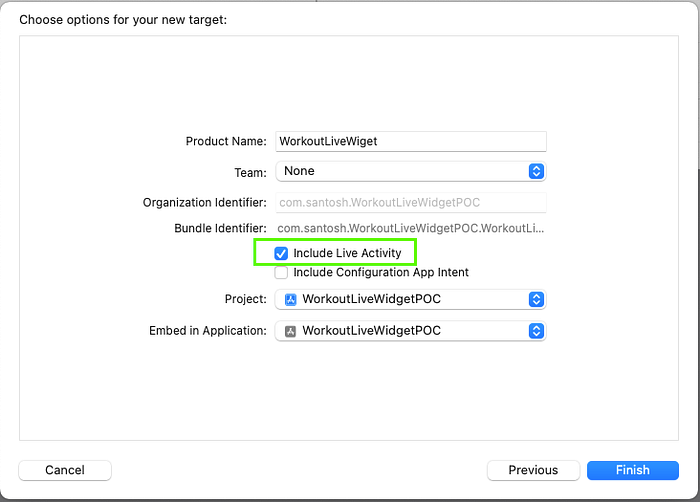Click the 'Include Configuration App Intent' label
Image resolution: width=700 pixels, height=502 pixels.
click(381, 272)
